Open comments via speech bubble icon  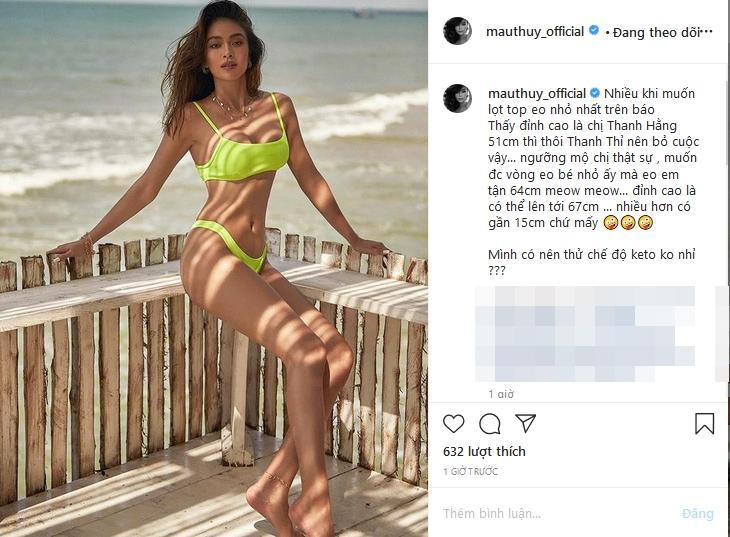click(x=490, y=423)
